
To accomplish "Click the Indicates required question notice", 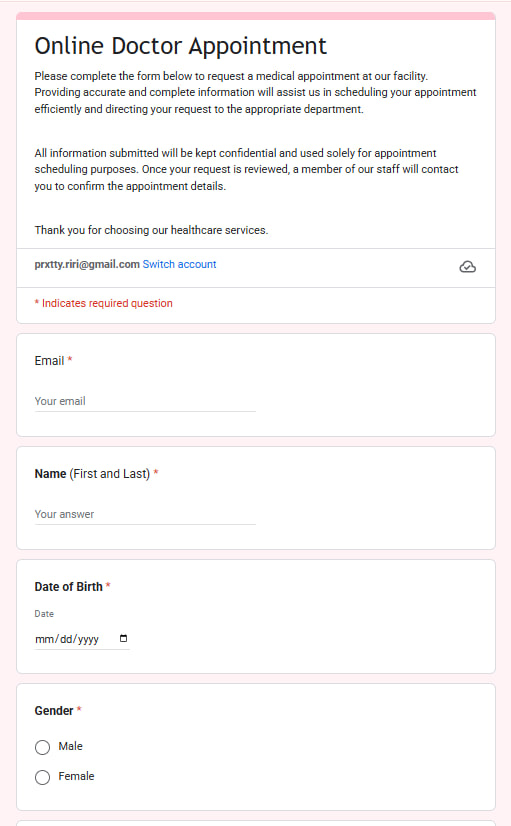I will pos(104,303).
